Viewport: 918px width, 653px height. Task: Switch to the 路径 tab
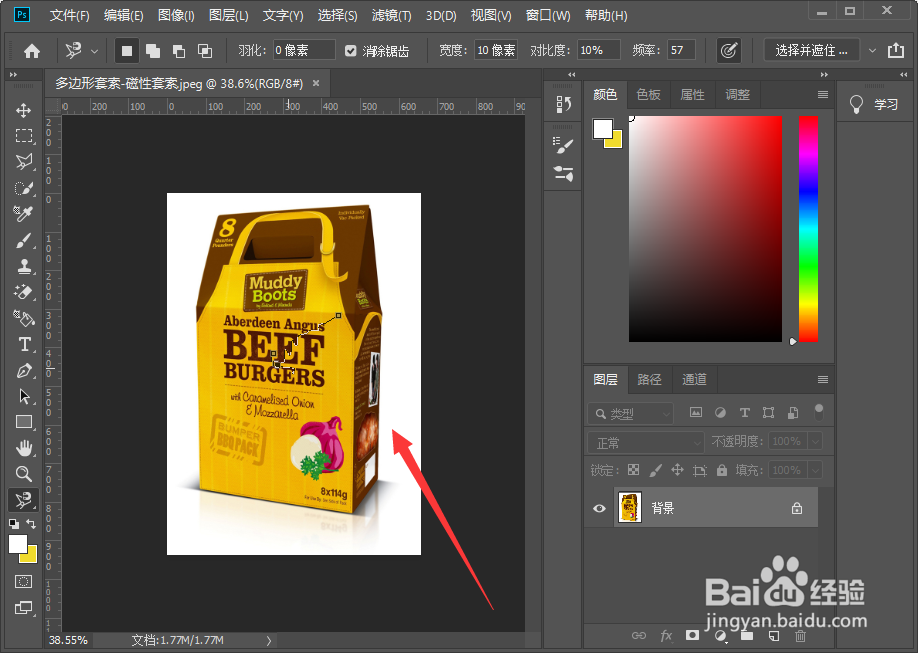[649, 380]
